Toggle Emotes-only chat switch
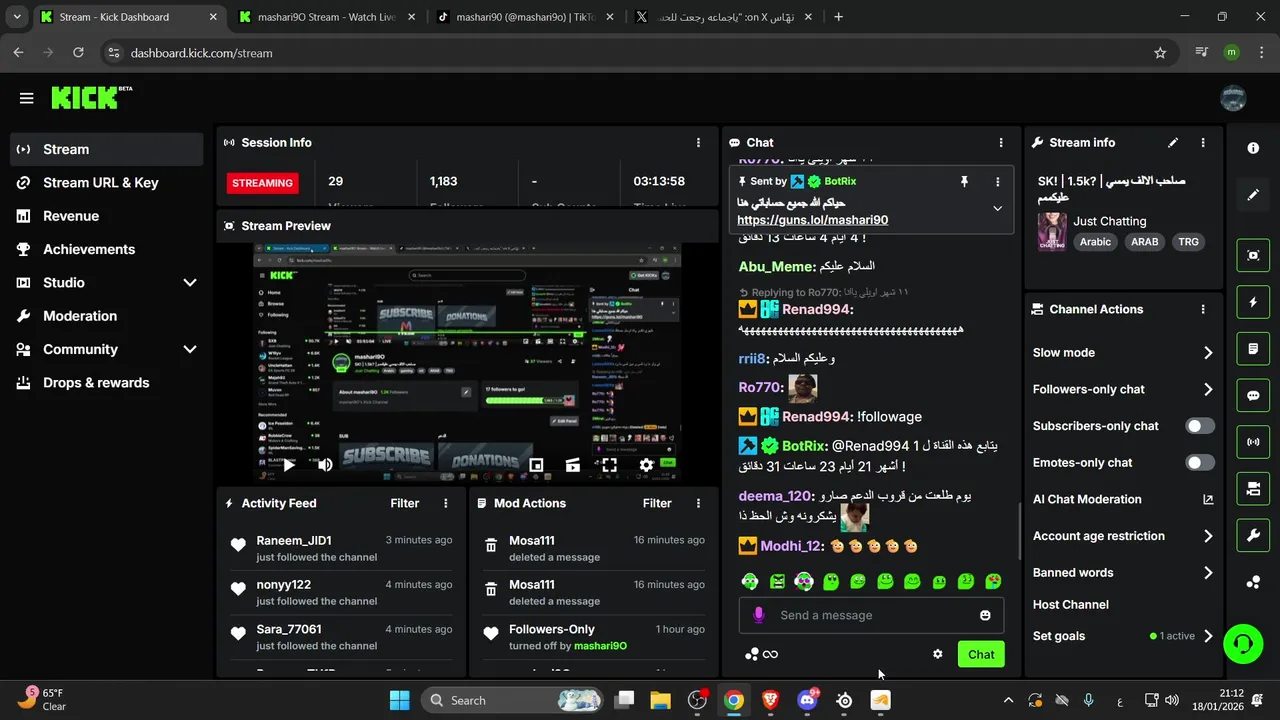Viewport: 1280px width, 720px height. tap(1200, 462)
